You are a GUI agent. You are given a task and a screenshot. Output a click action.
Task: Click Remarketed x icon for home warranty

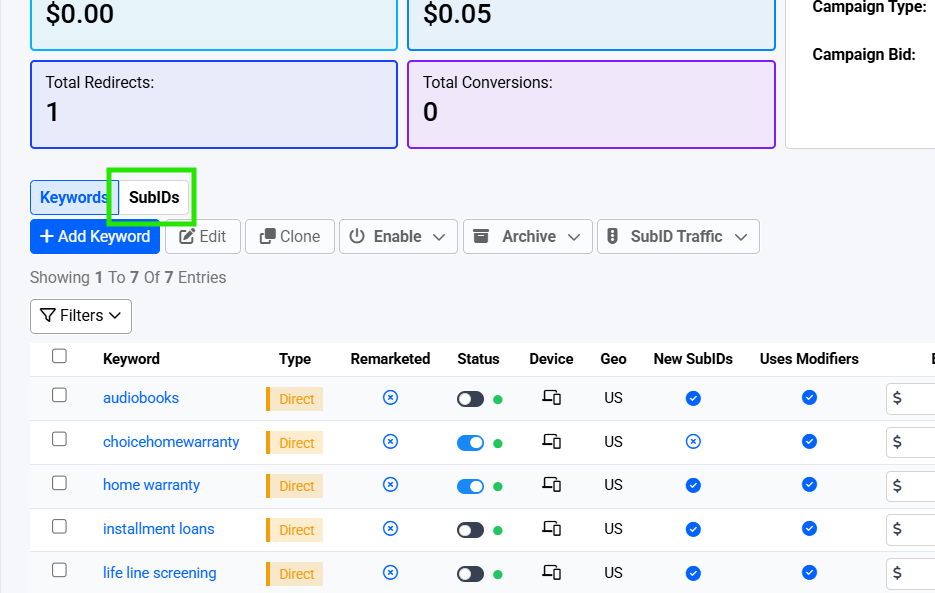pyautogui.click(x=390, y=485)
